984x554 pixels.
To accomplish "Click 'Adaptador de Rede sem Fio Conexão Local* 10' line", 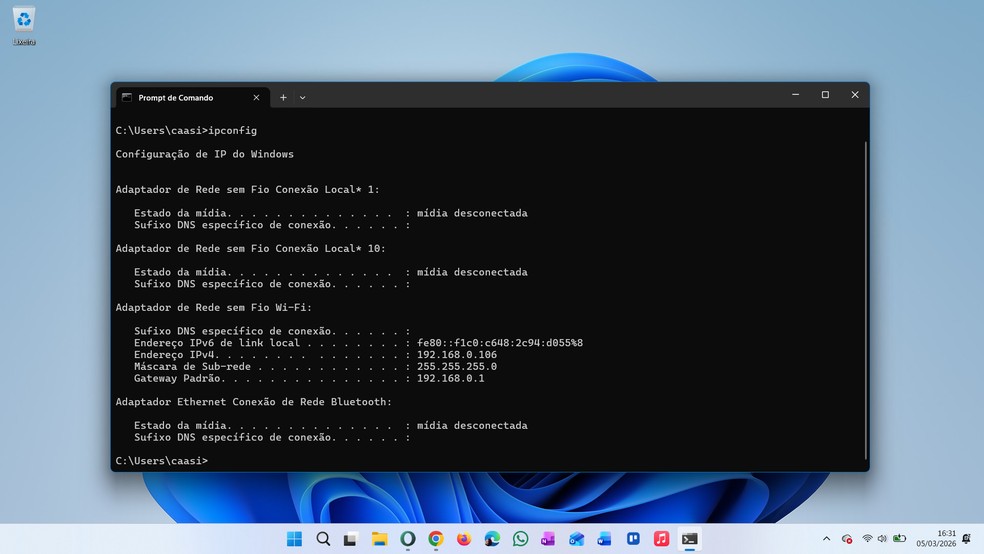I will [x=250, y=248].
